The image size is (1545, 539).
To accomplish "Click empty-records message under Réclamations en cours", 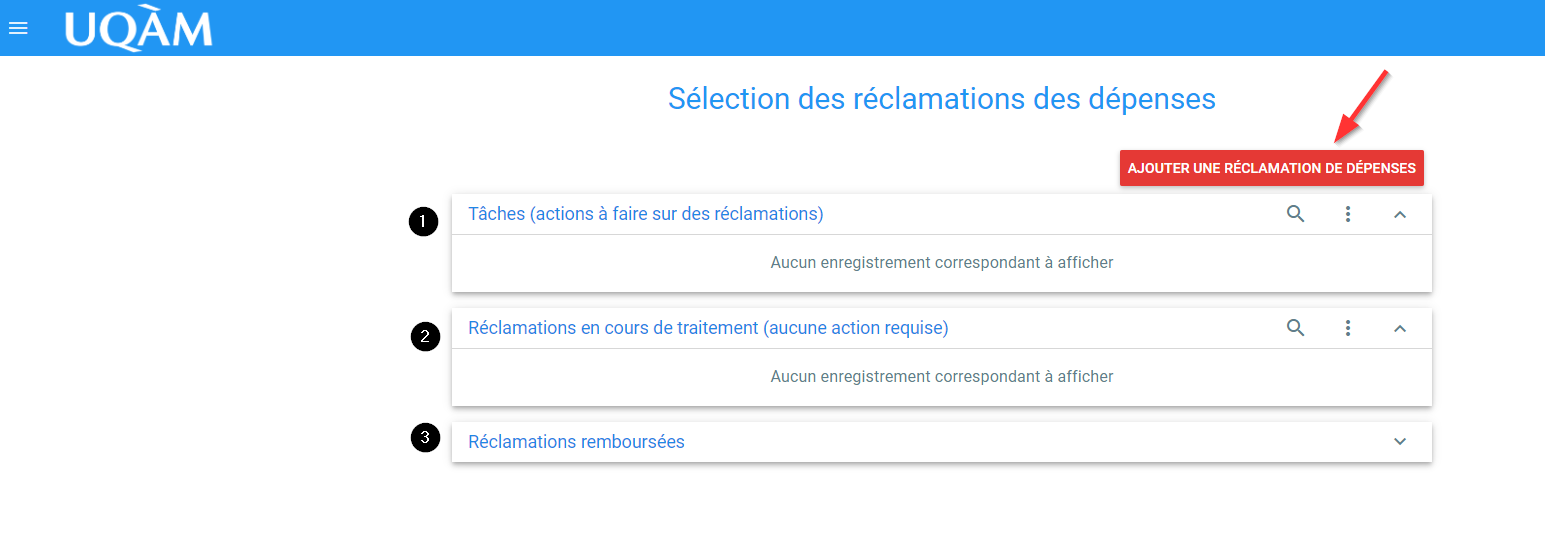I will coord(942,377).
